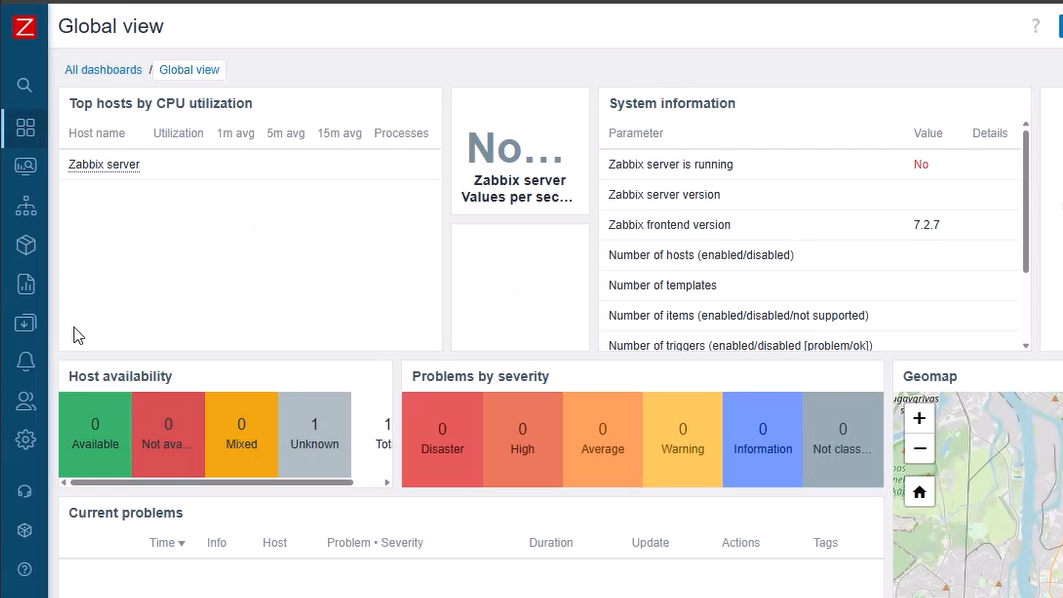
Task: Open the Administration gear icon in sidebar
Action: click(x=26, y=439)
